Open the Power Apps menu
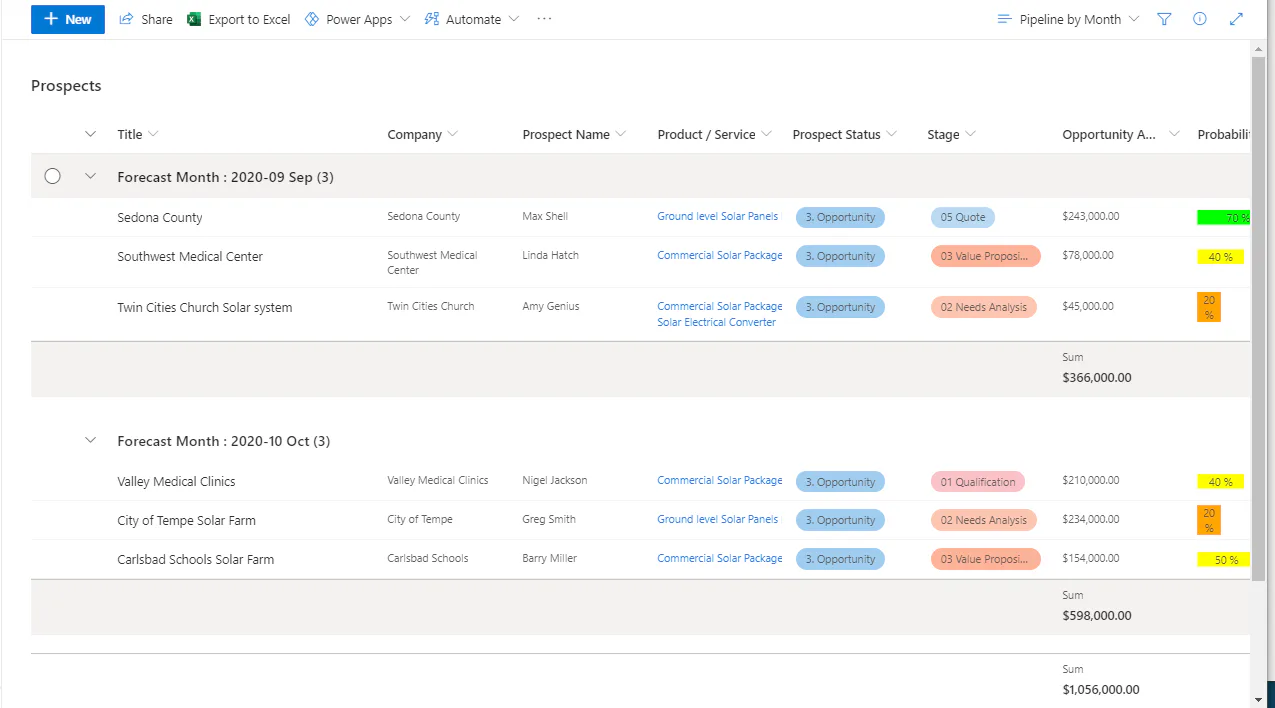The image size is (1275, 708). click(x=357, y=19)
